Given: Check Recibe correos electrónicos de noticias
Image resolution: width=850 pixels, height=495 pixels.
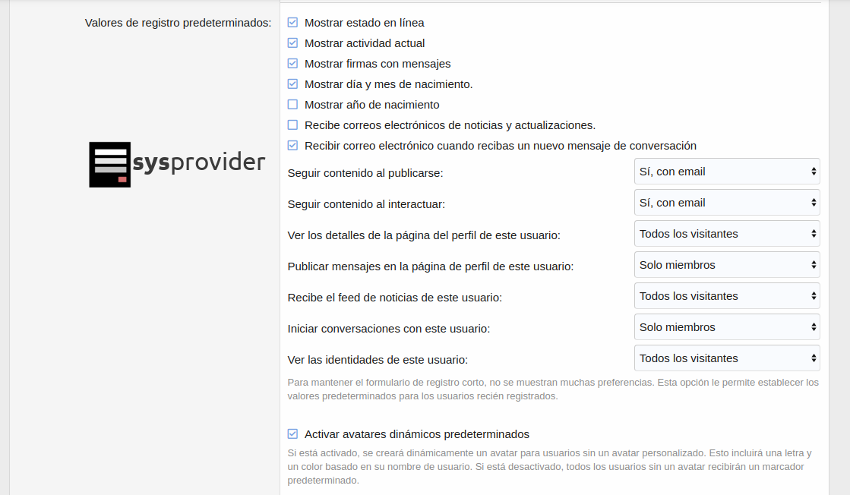Looking at the screenshot, I should [293, 125].
